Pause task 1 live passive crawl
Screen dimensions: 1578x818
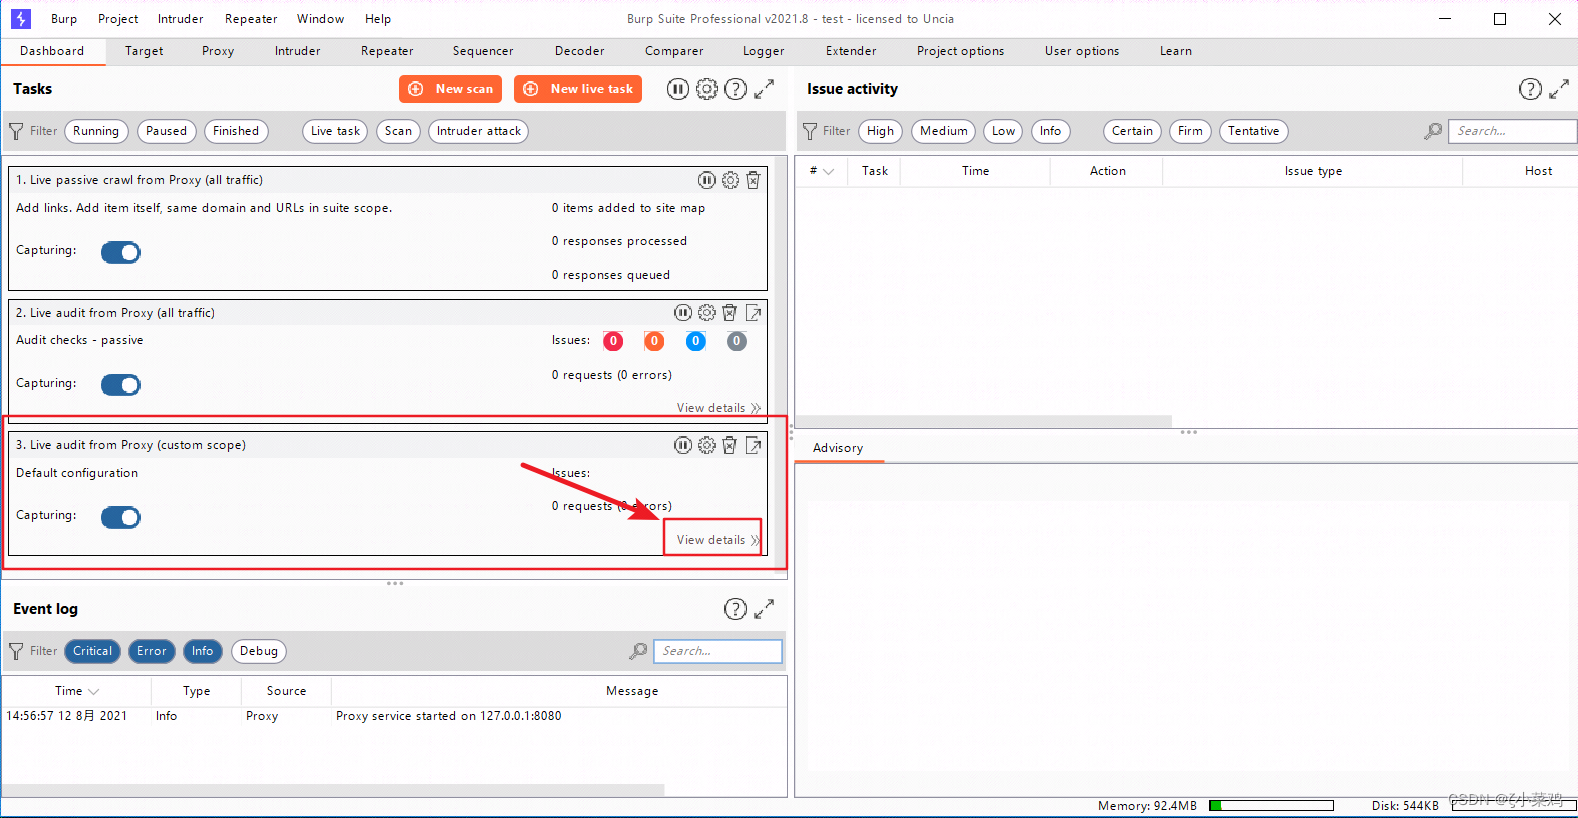(x=707, y=180)
